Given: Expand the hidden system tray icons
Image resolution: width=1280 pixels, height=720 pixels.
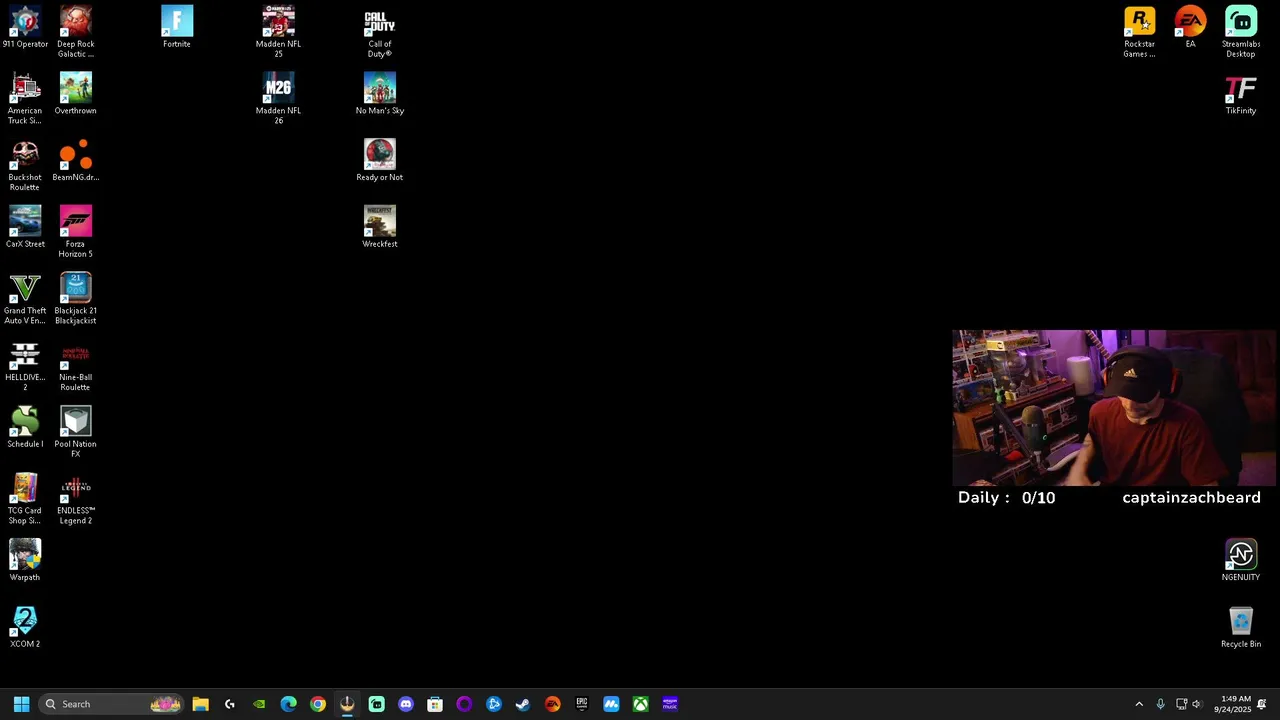Looking at the screenshot, I should (x=1139, y=704).
